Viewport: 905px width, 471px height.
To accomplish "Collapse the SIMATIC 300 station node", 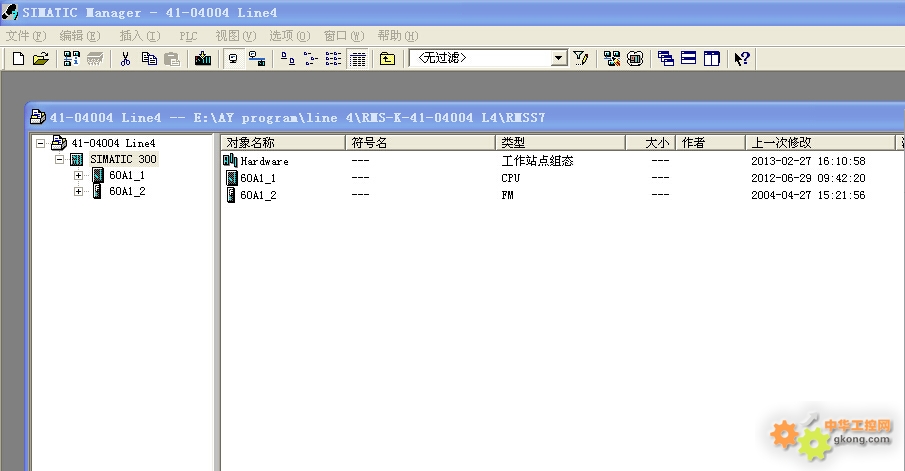I will [x=59, y=159].
